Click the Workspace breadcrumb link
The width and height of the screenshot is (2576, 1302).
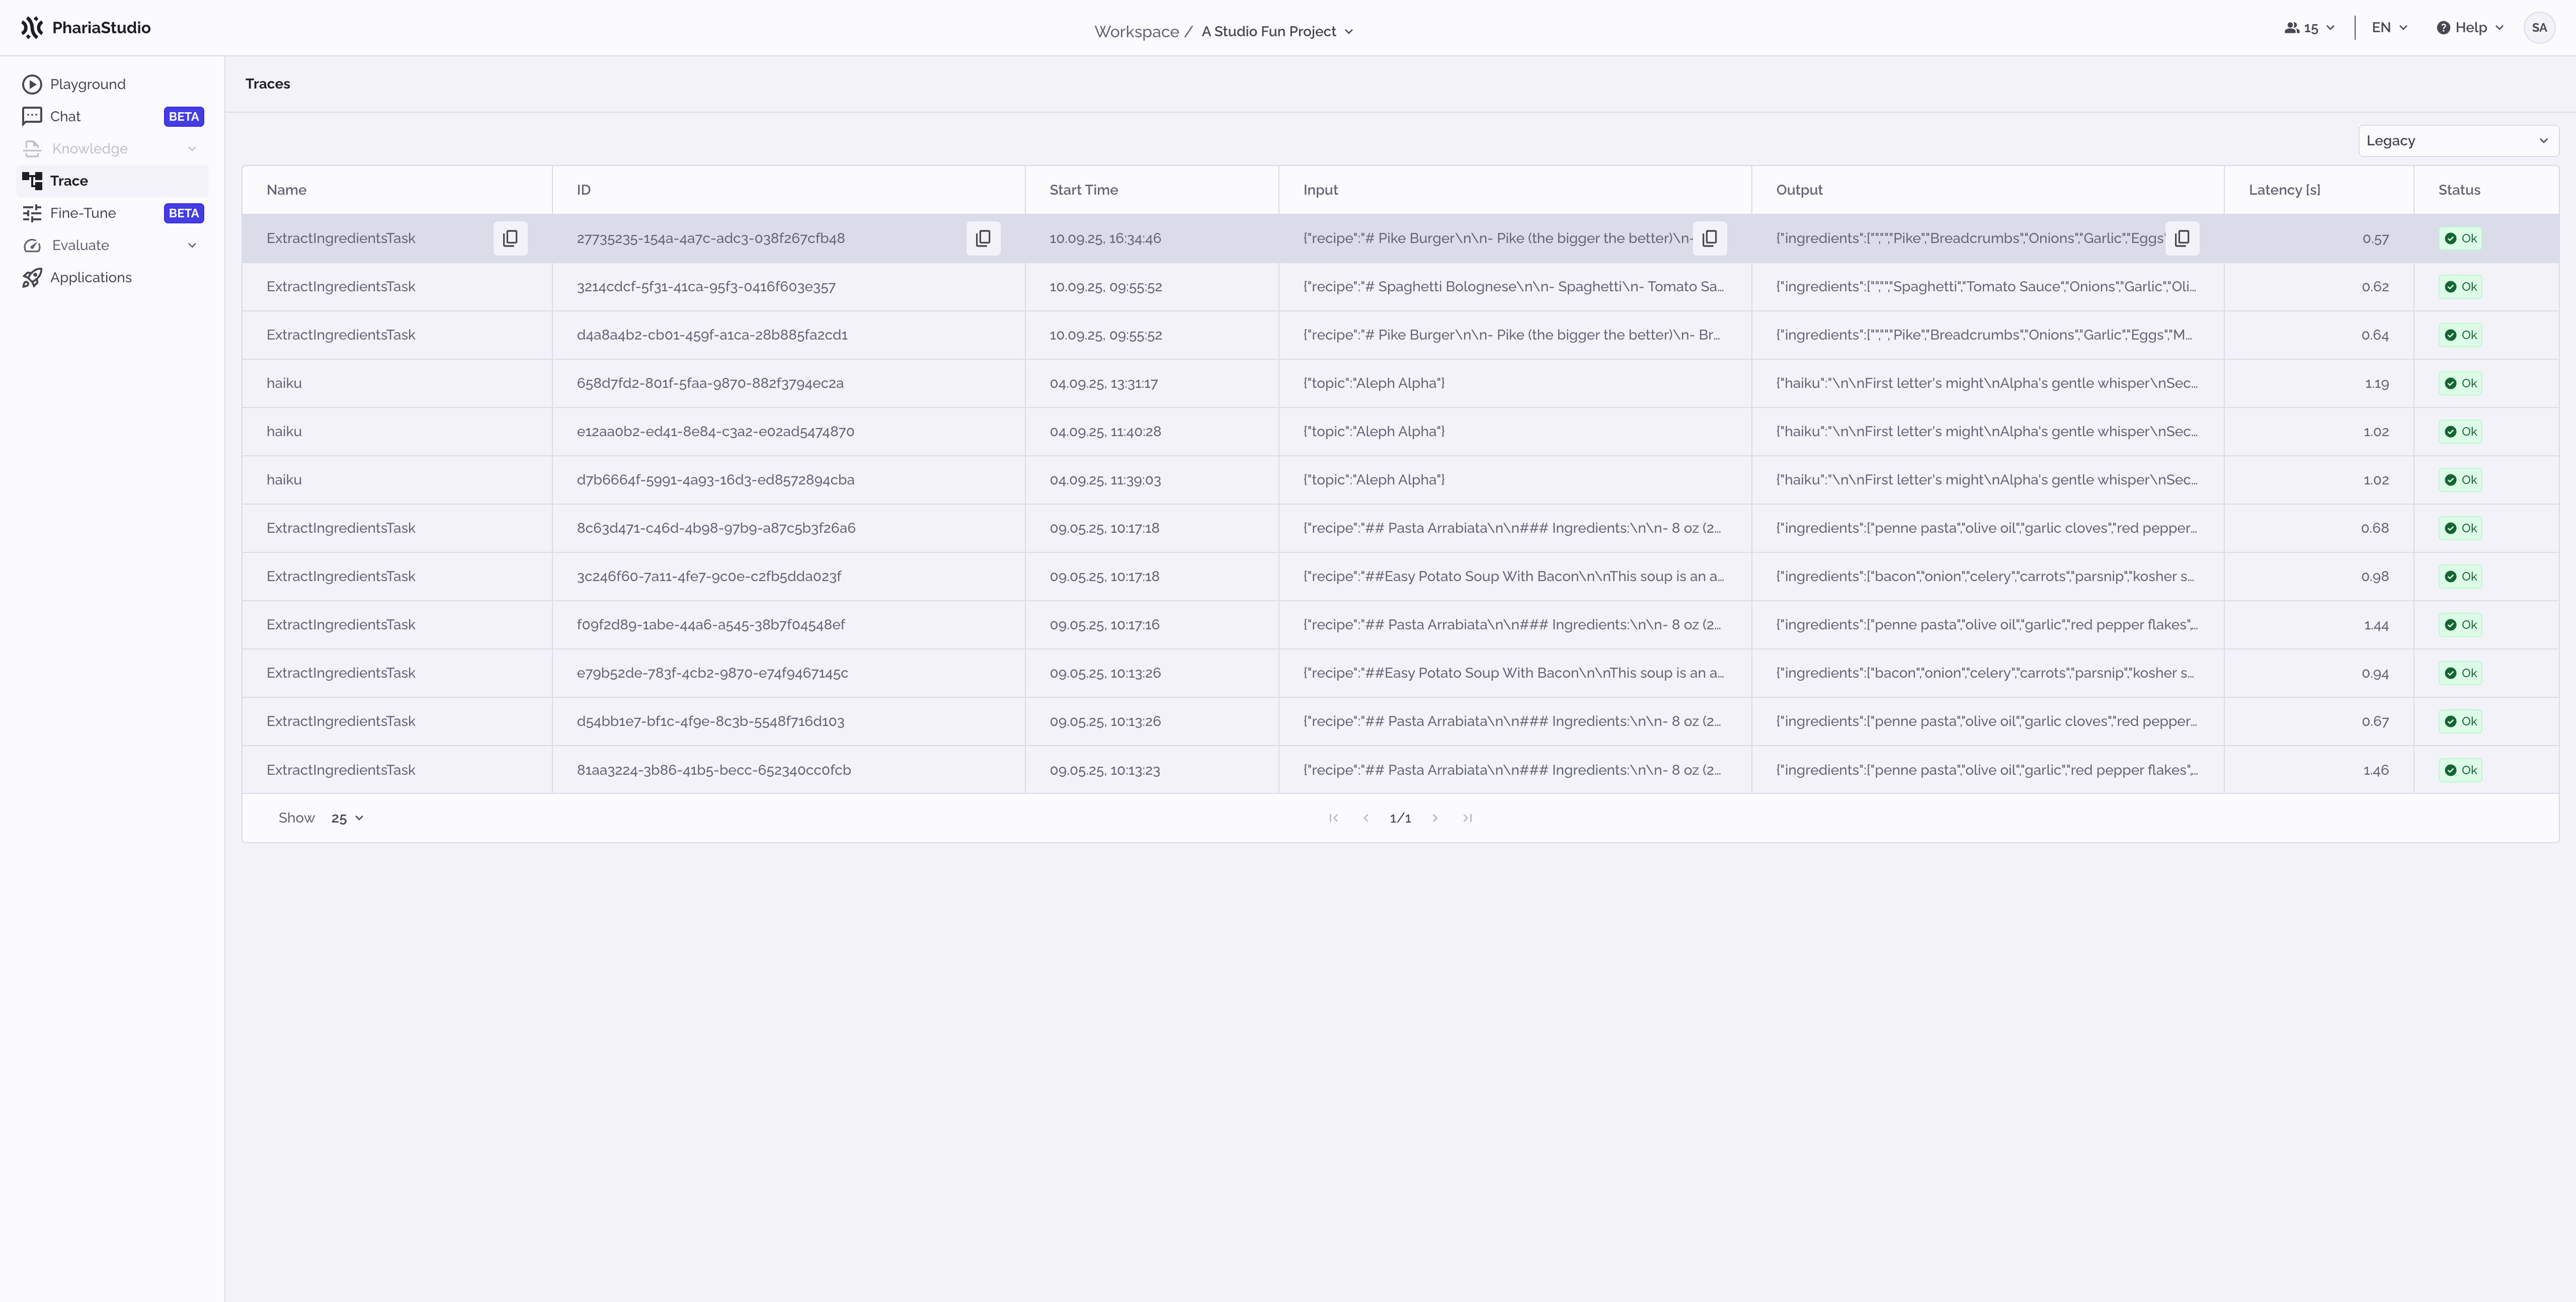click(1136, 31)
